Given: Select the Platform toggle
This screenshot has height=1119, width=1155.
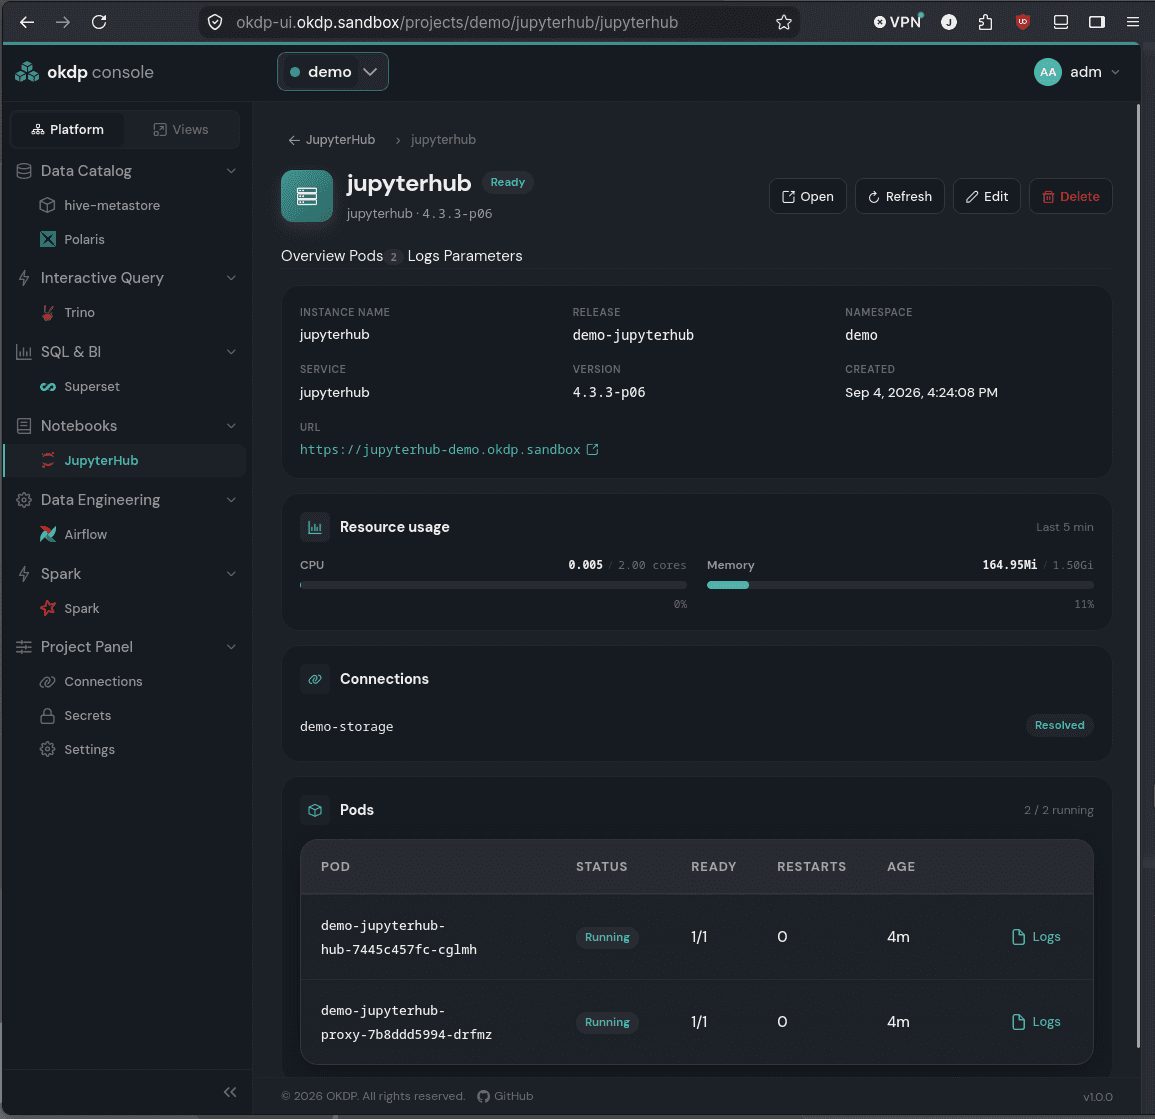Looking at the screenshot, I should pos(68,130).
